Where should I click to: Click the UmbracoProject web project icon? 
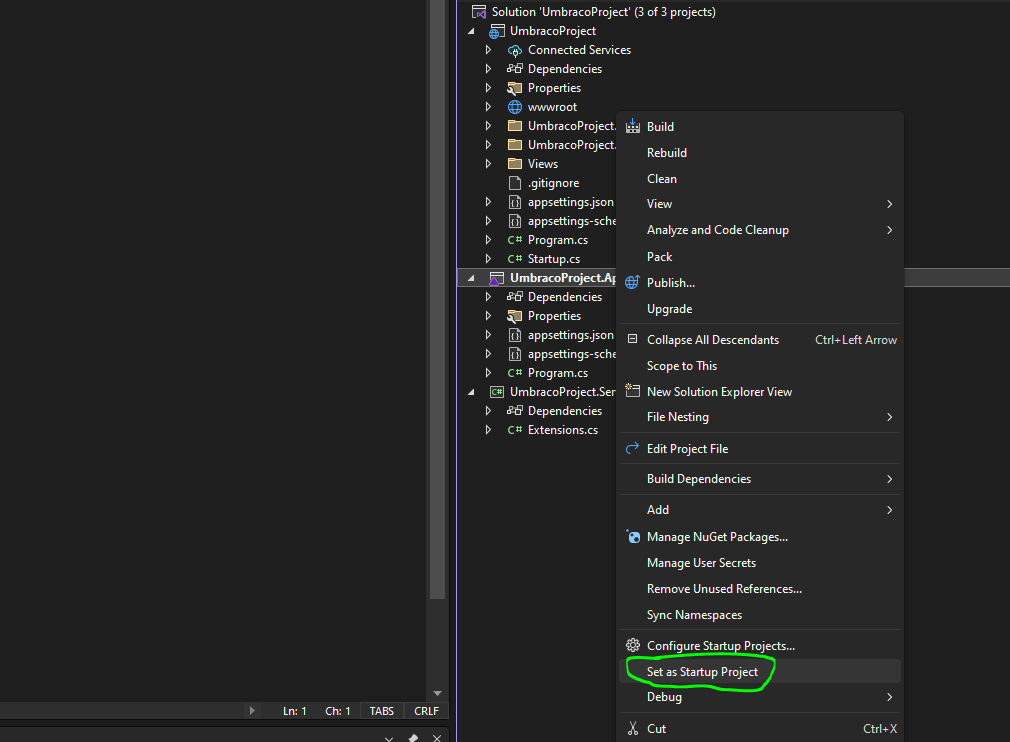[496, 31]
